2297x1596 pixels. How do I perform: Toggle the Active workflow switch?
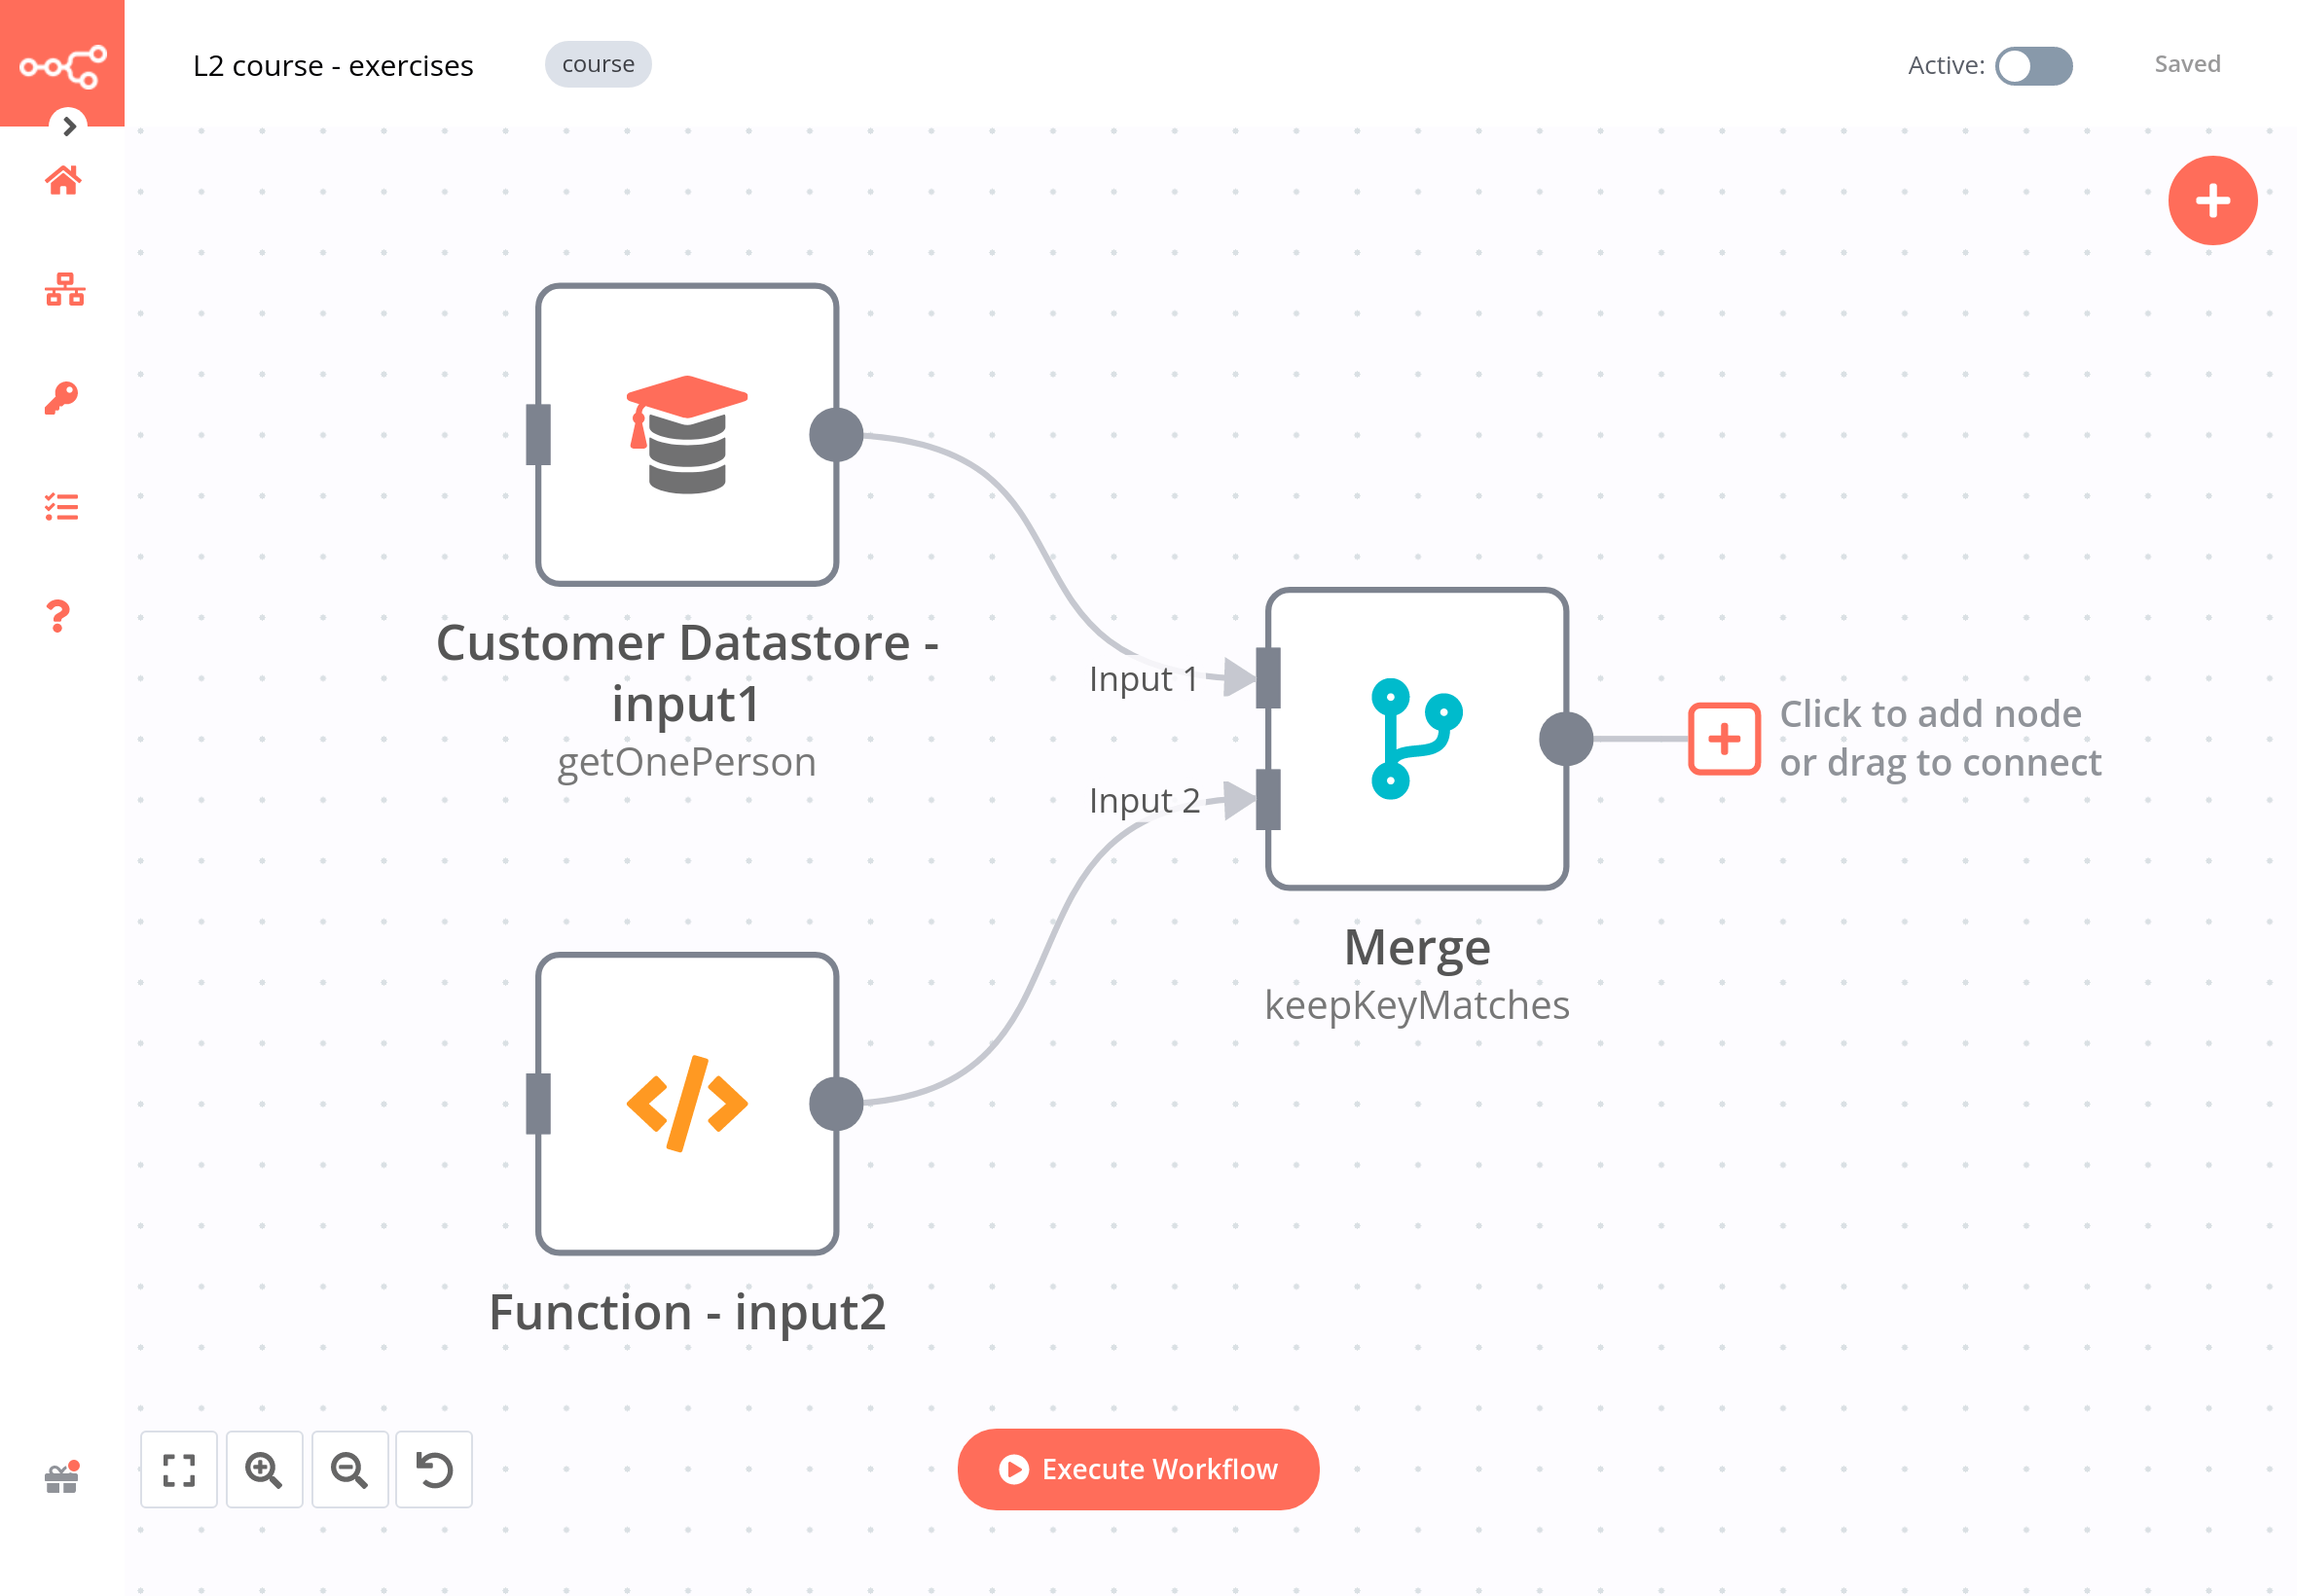pos(2032,66)
